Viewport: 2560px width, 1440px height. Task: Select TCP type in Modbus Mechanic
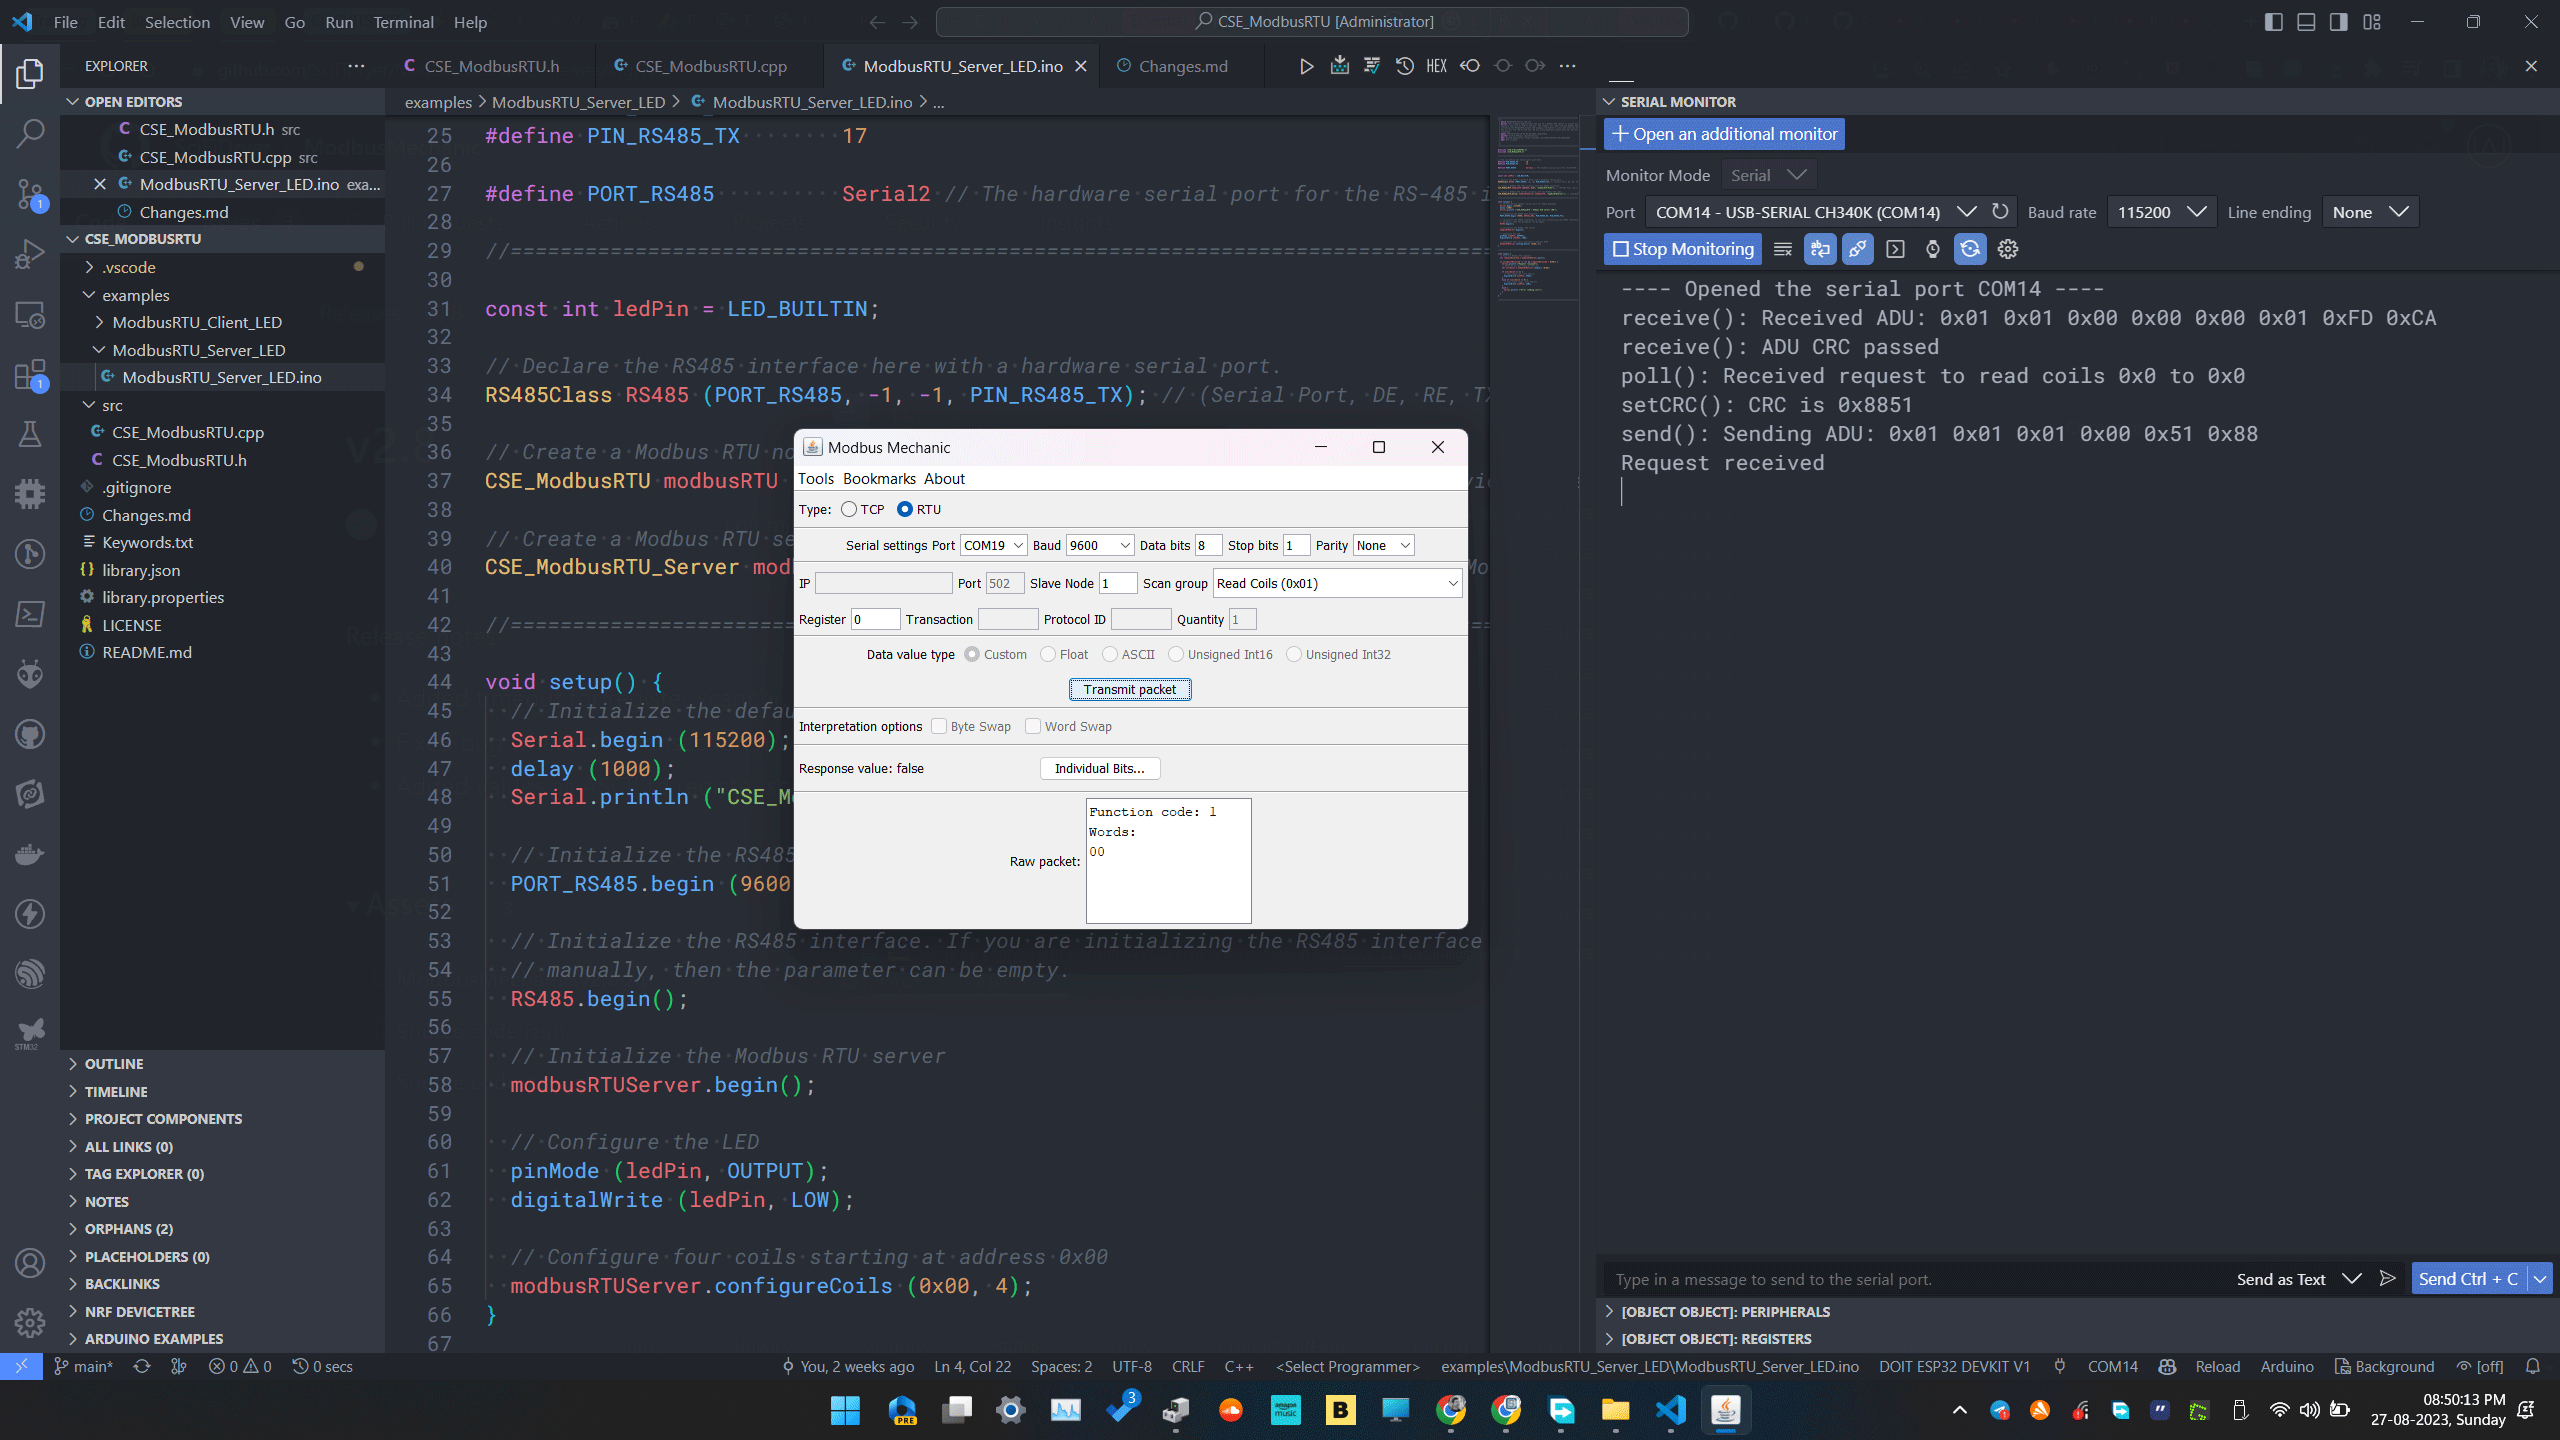[849, 509]
